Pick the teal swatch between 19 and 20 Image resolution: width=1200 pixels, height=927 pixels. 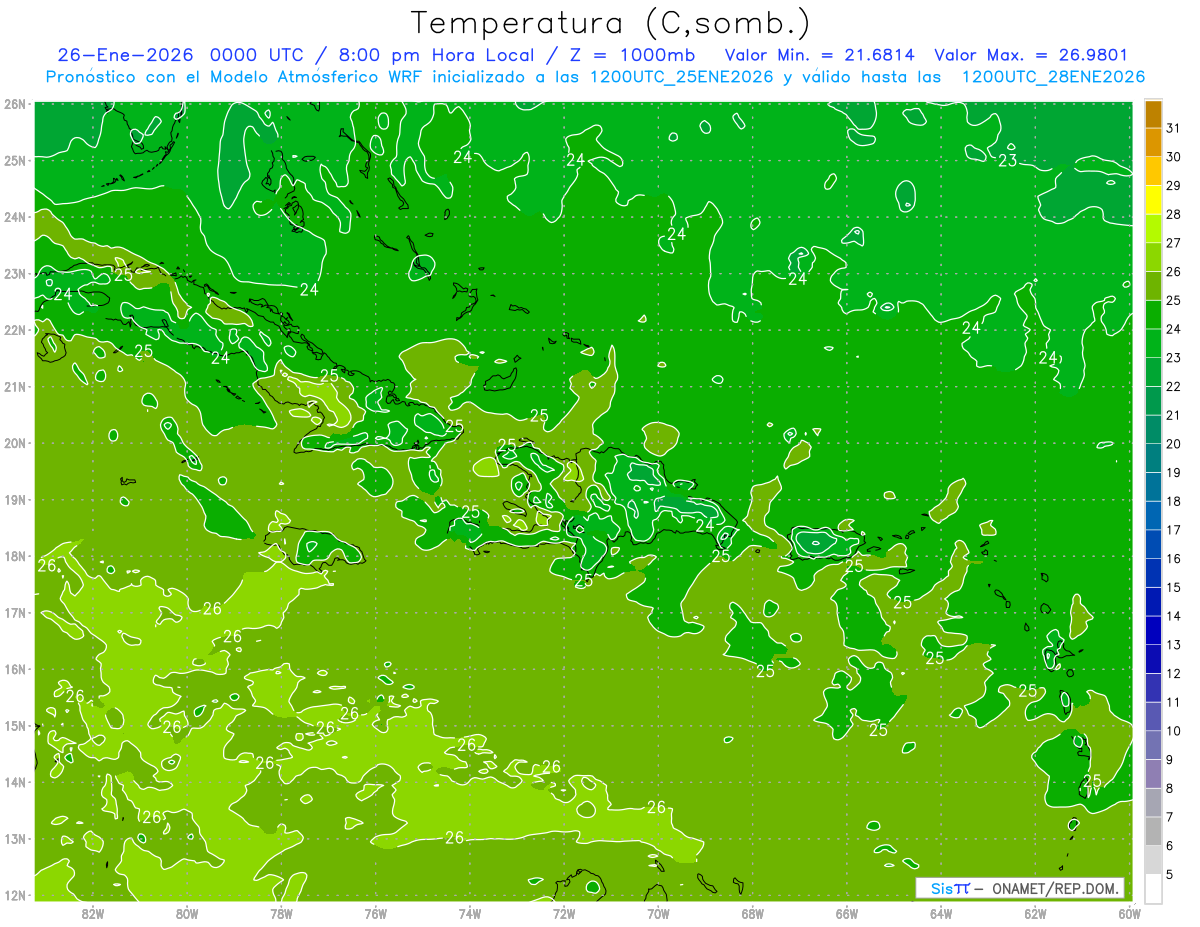point(1153,458)
